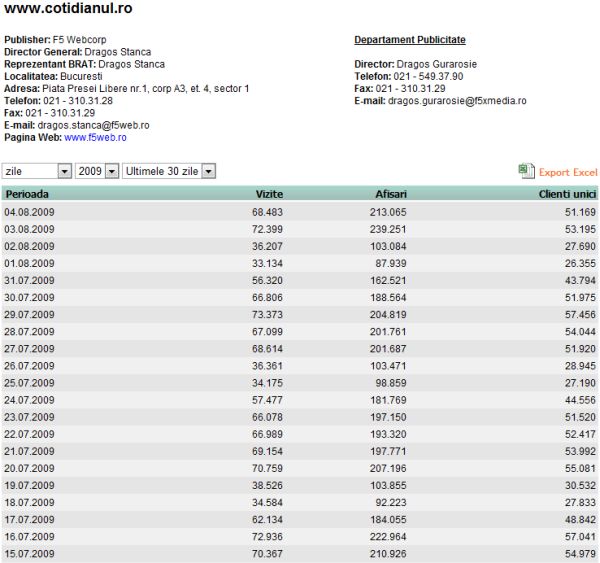Open the 'Ultimele 30 zile' dropdown
Image resolution: width=600 pixels, height=563 pixels.
[169, 171]
